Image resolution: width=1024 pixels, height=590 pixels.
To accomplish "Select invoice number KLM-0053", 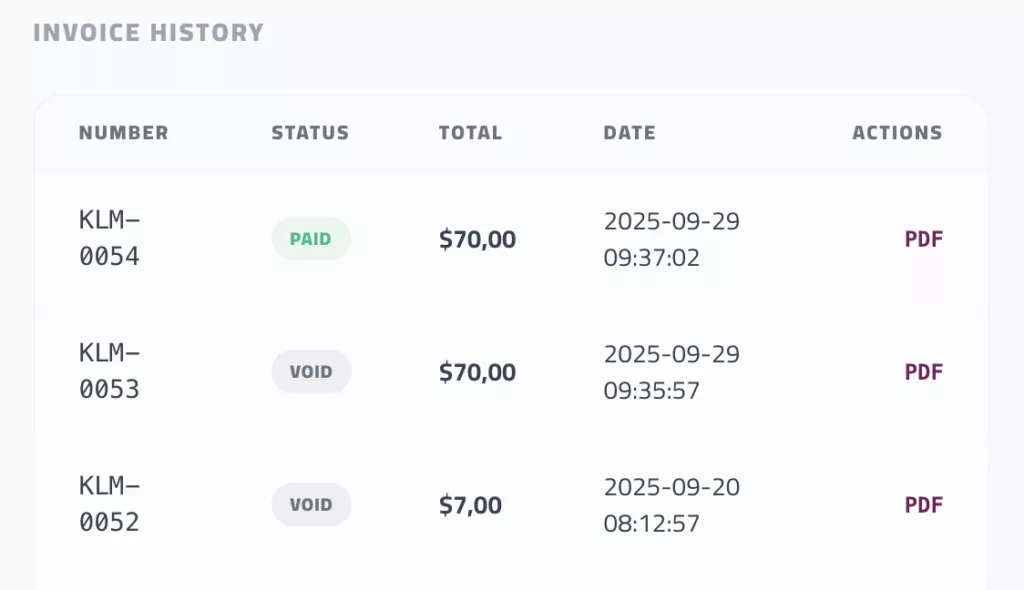I will click(x=110, y=371).
